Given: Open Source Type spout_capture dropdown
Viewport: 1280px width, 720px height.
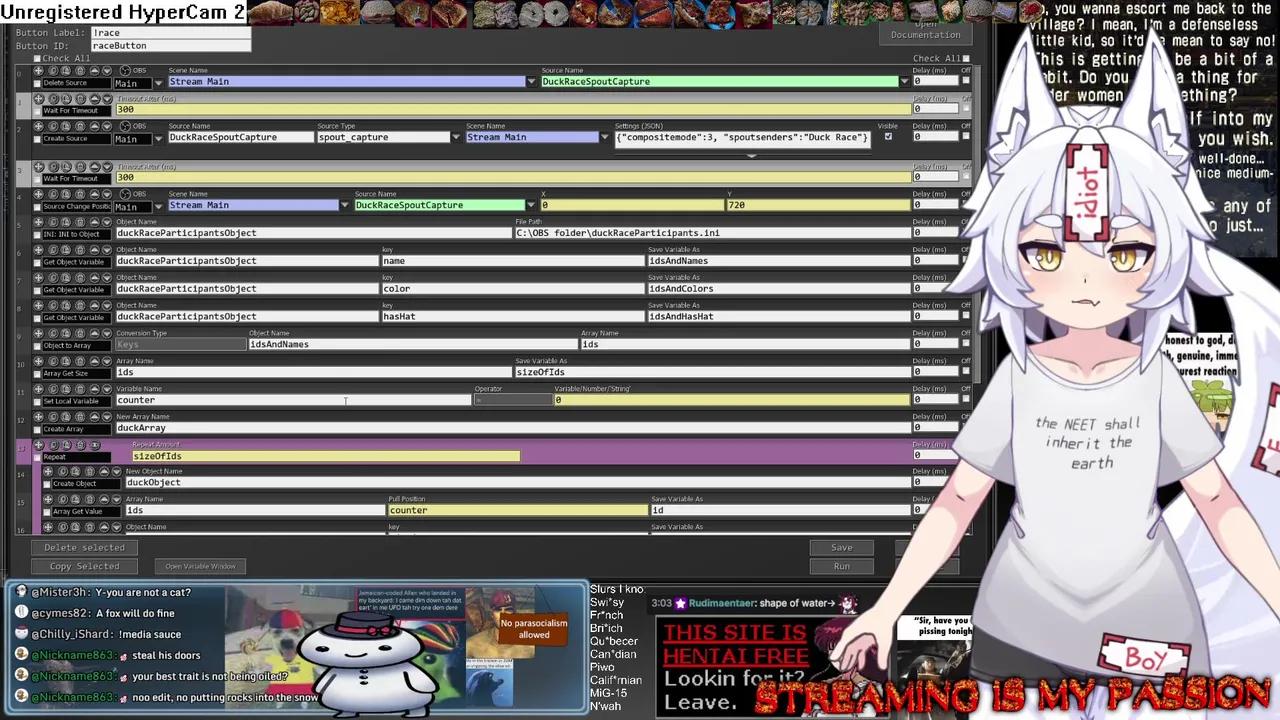Looking at the screenshot, I should click(x=456, y=137).
